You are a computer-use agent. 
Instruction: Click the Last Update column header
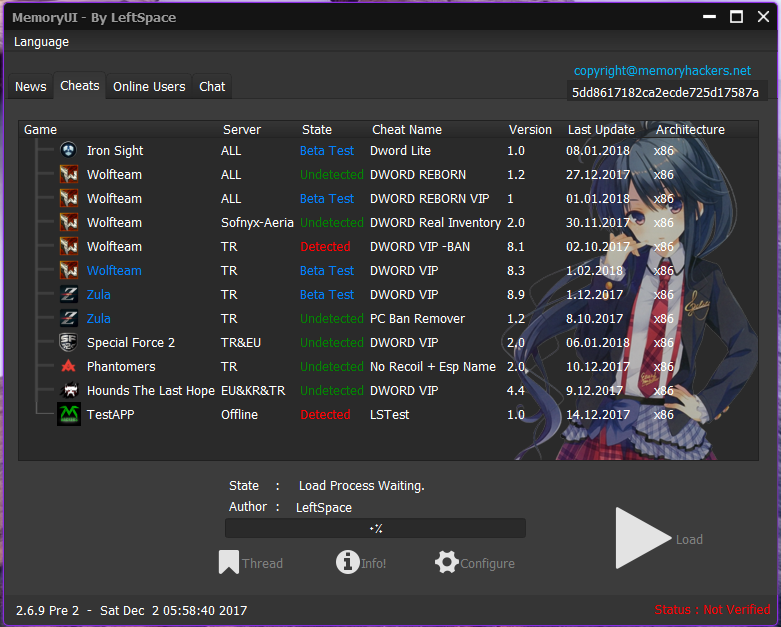(x=601, y=129)
